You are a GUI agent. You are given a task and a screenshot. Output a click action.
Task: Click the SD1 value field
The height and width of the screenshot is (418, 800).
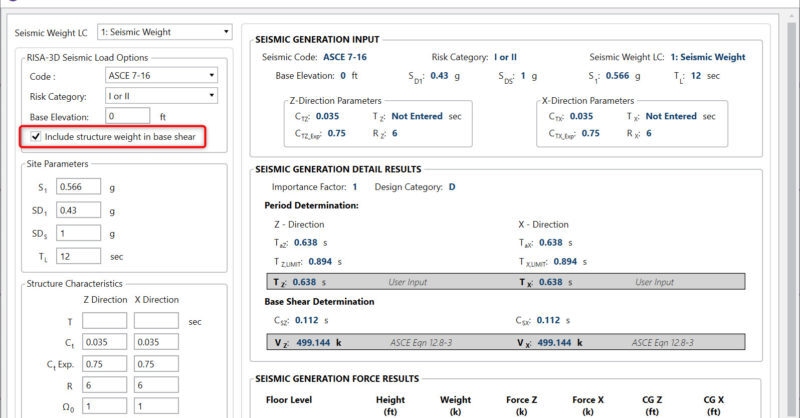coord(78,211)
